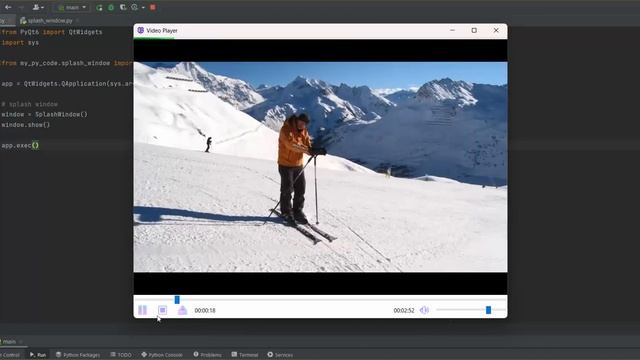Click the skiing video display area
Image resolution: width=640 pixels, height=360 pixels.
[320, 167]
